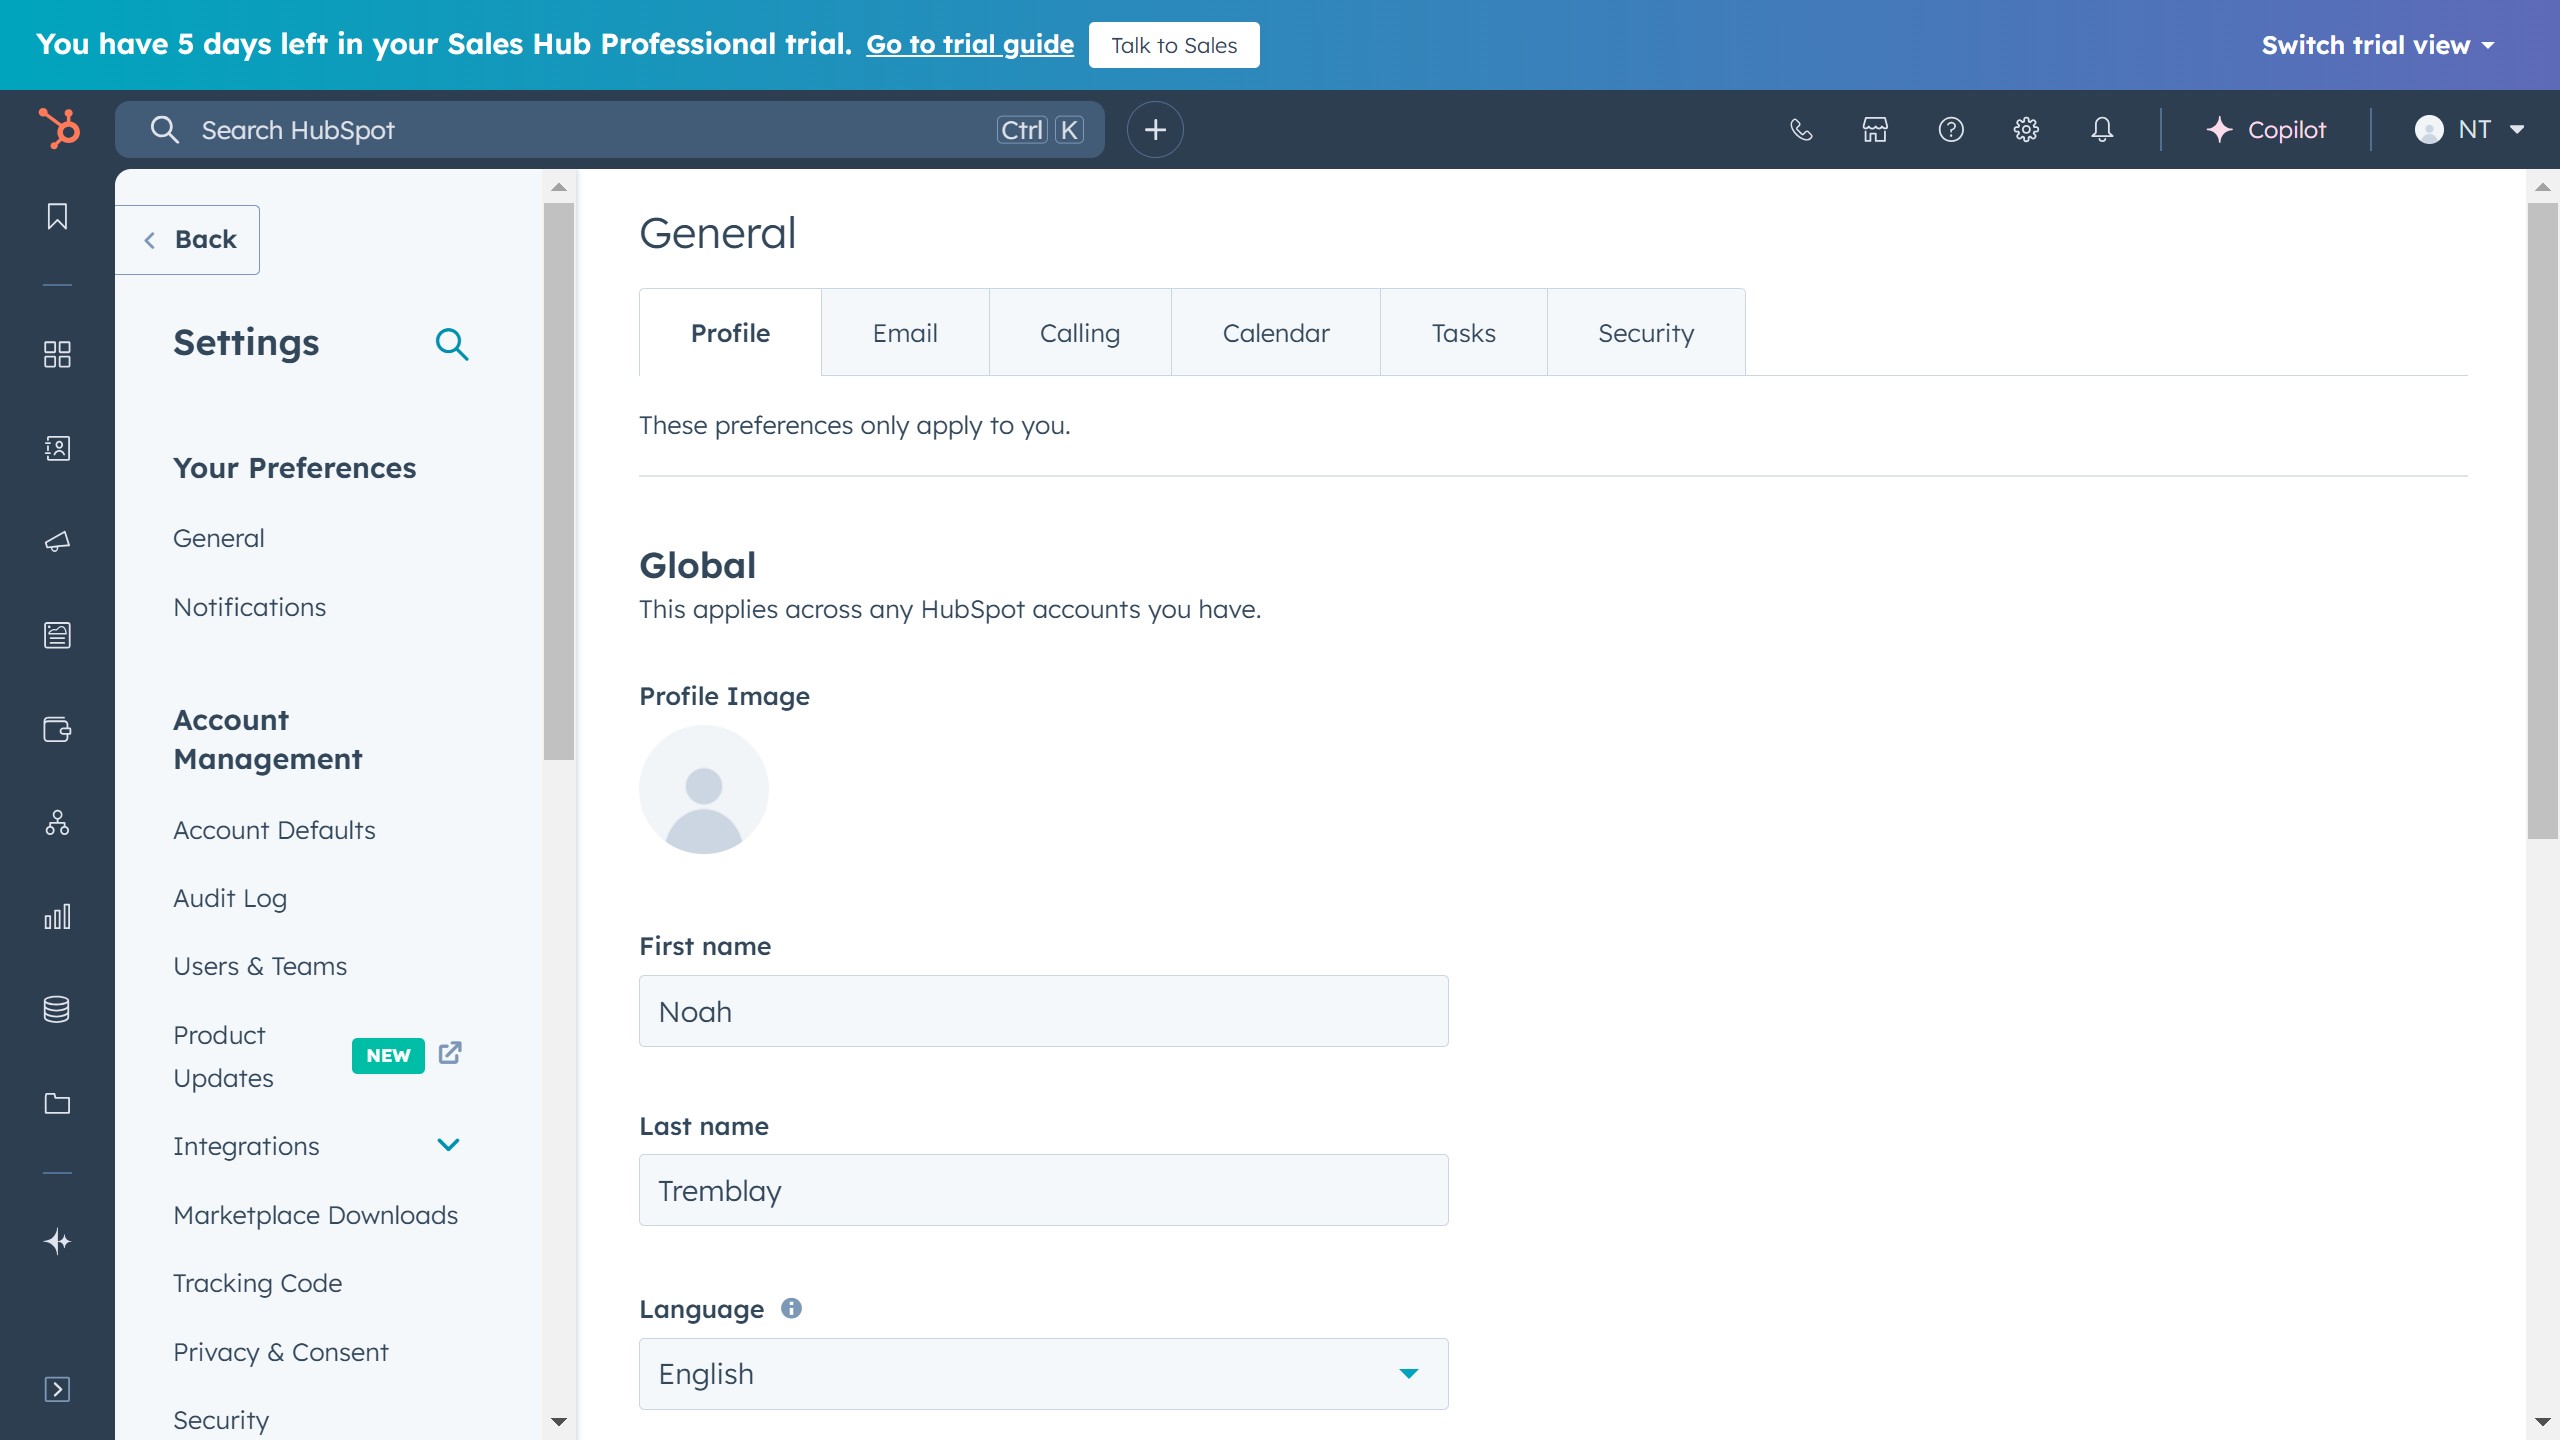Image resolution: width=2560 pixels, height=1440 pixels.
Task: Open Product Updates in sidebar
Action: click(224, 1056)
